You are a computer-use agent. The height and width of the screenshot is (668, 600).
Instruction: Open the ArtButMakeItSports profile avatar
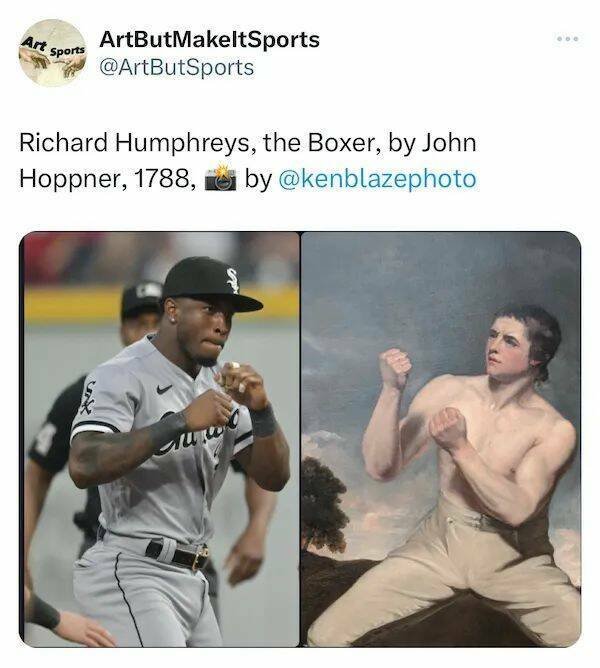point(53,53)
